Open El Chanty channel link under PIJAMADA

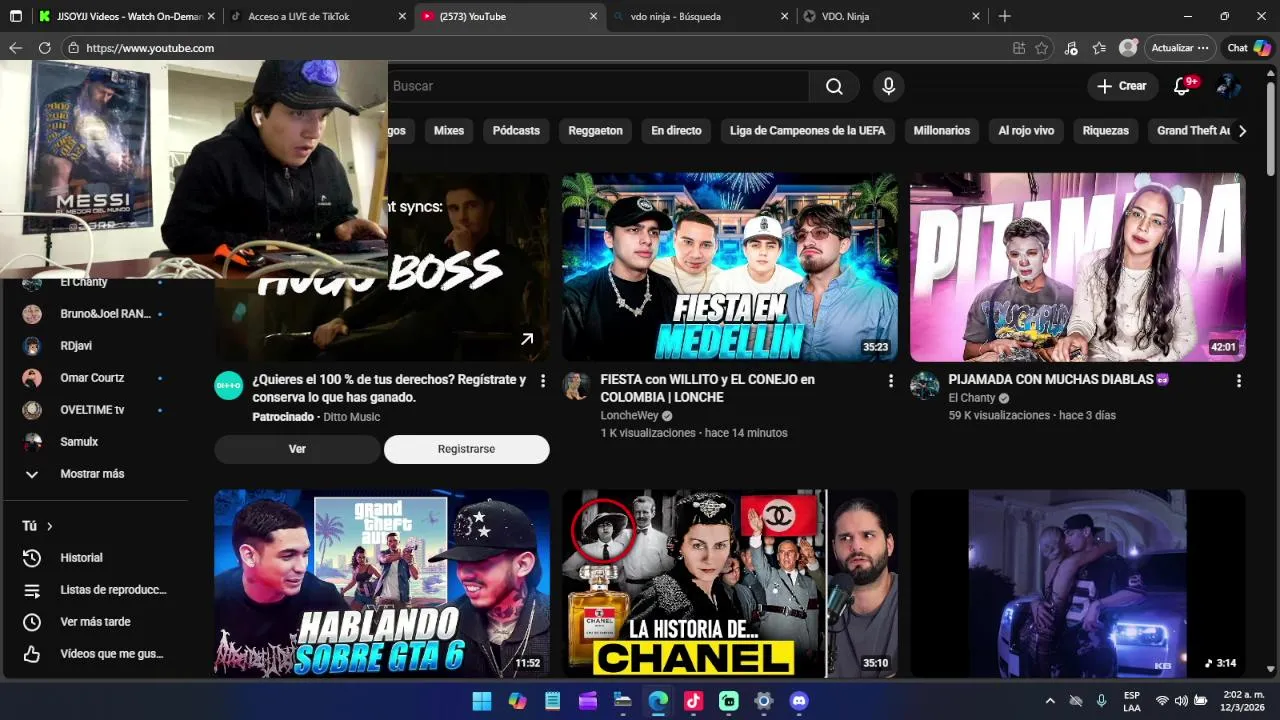[x=971, y=398]
